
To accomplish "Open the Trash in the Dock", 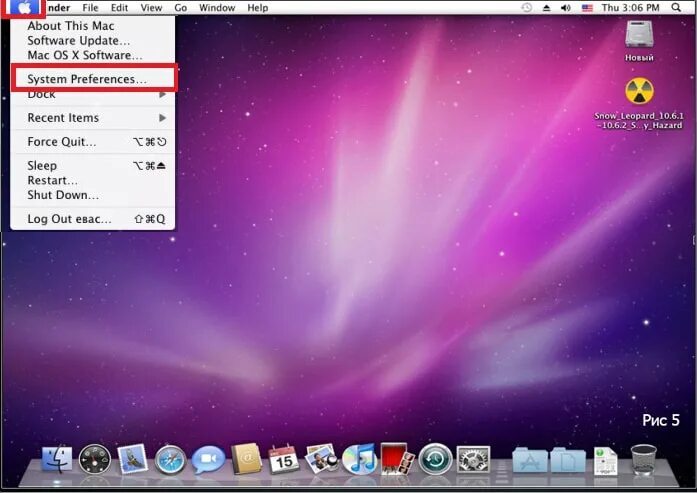I will point(643,460).
